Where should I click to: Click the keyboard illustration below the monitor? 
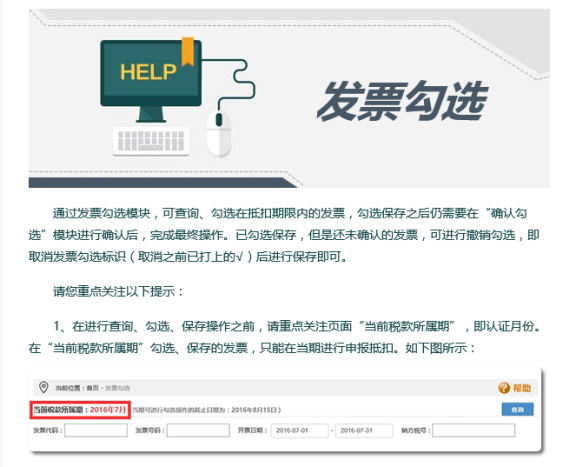coord(151,141)
